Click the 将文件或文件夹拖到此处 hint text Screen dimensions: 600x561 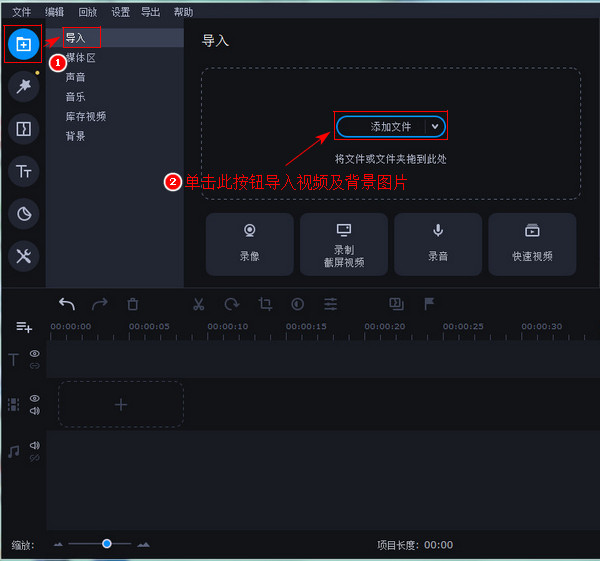(x=391, y=159)
